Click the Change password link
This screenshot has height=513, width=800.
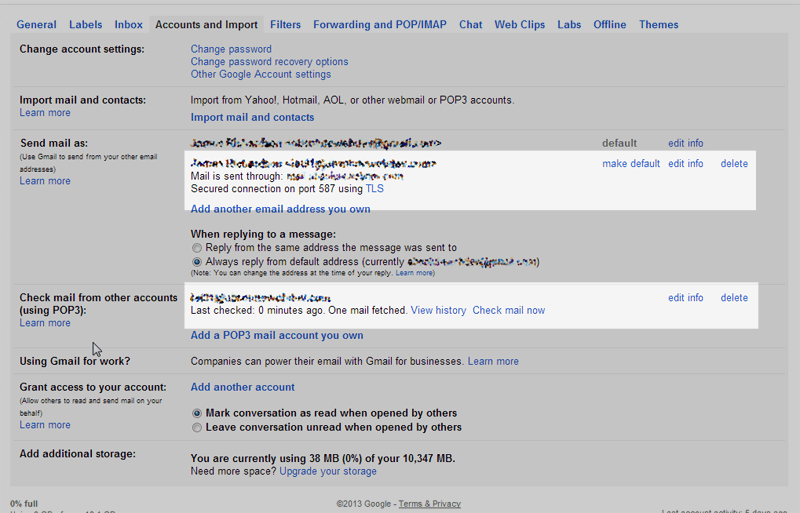tap(231, 49)
